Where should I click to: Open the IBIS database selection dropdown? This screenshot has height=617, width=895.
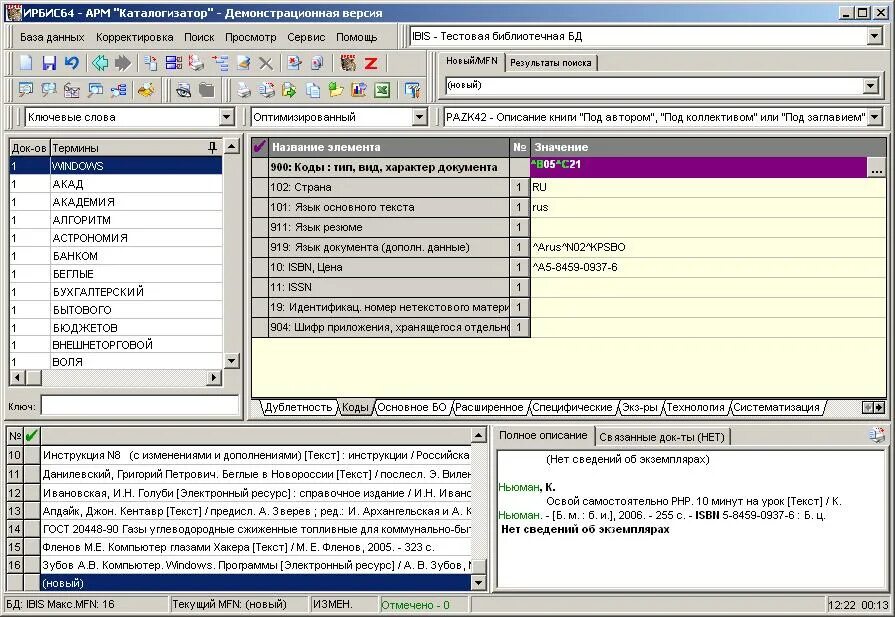click(874, 37)
